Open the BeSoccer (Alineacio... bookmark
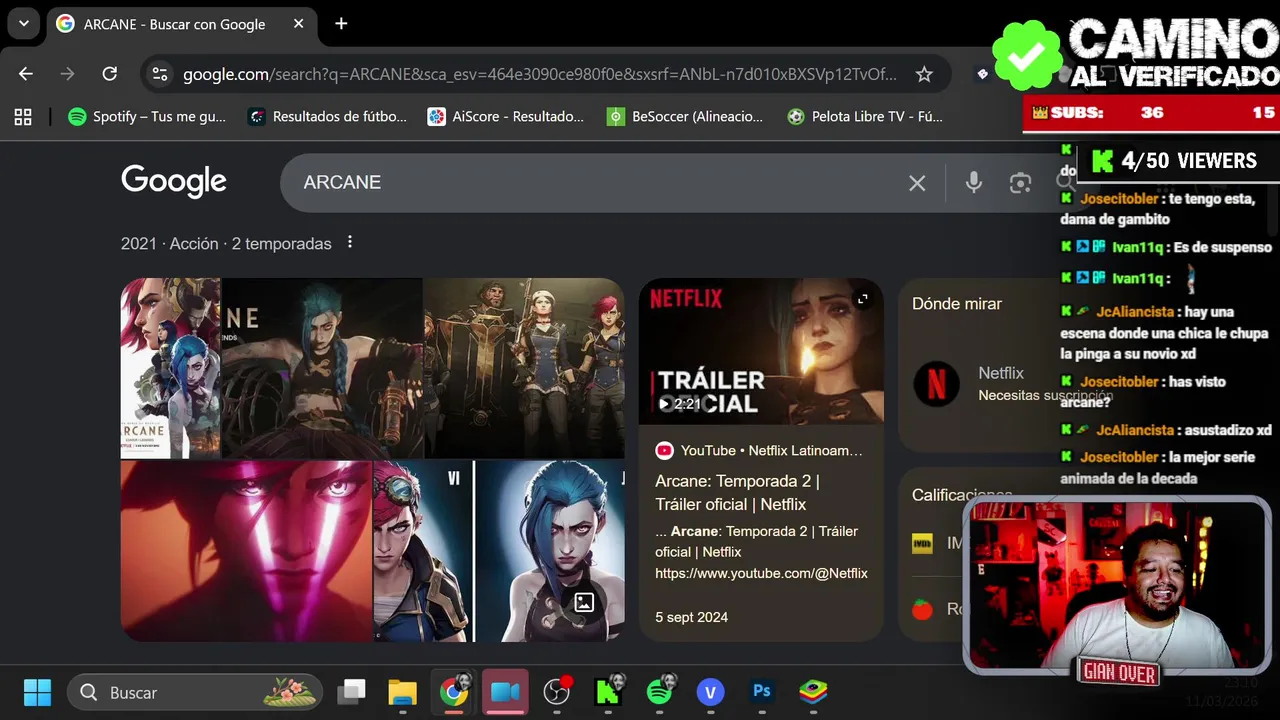The width and height of the screenshot is (1280, 720). click(686, 117)
